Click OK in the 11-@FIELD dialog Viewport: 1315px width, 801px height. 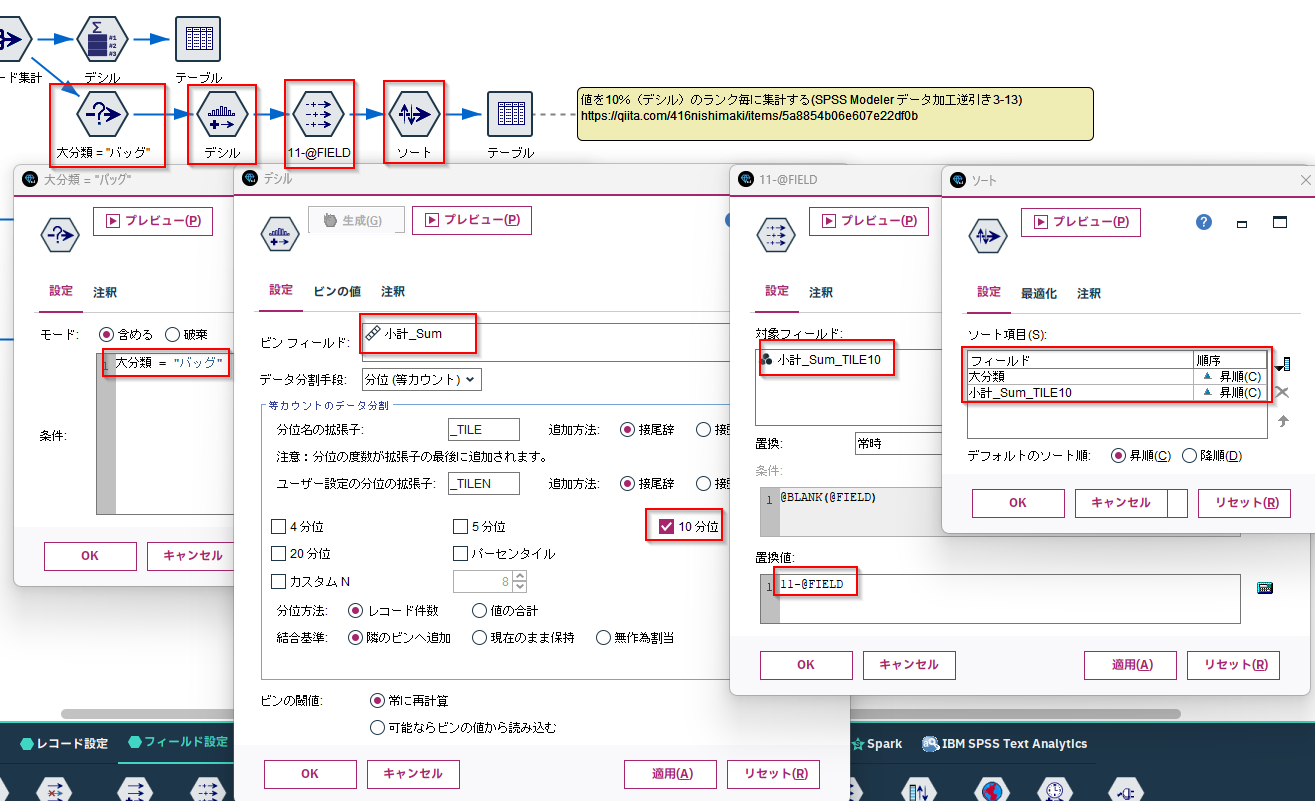click(x=806, y=664)
